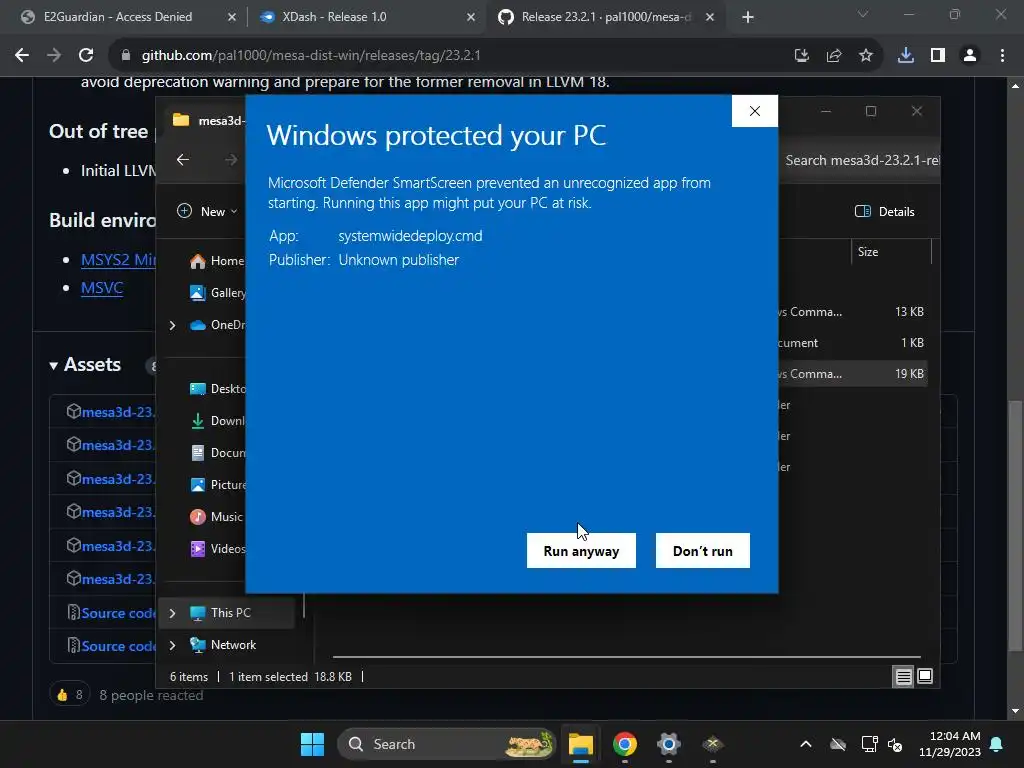Open Chrome three-dot menu
The width and height of the screenshot is (1024, 768).
click(1002, 56)
